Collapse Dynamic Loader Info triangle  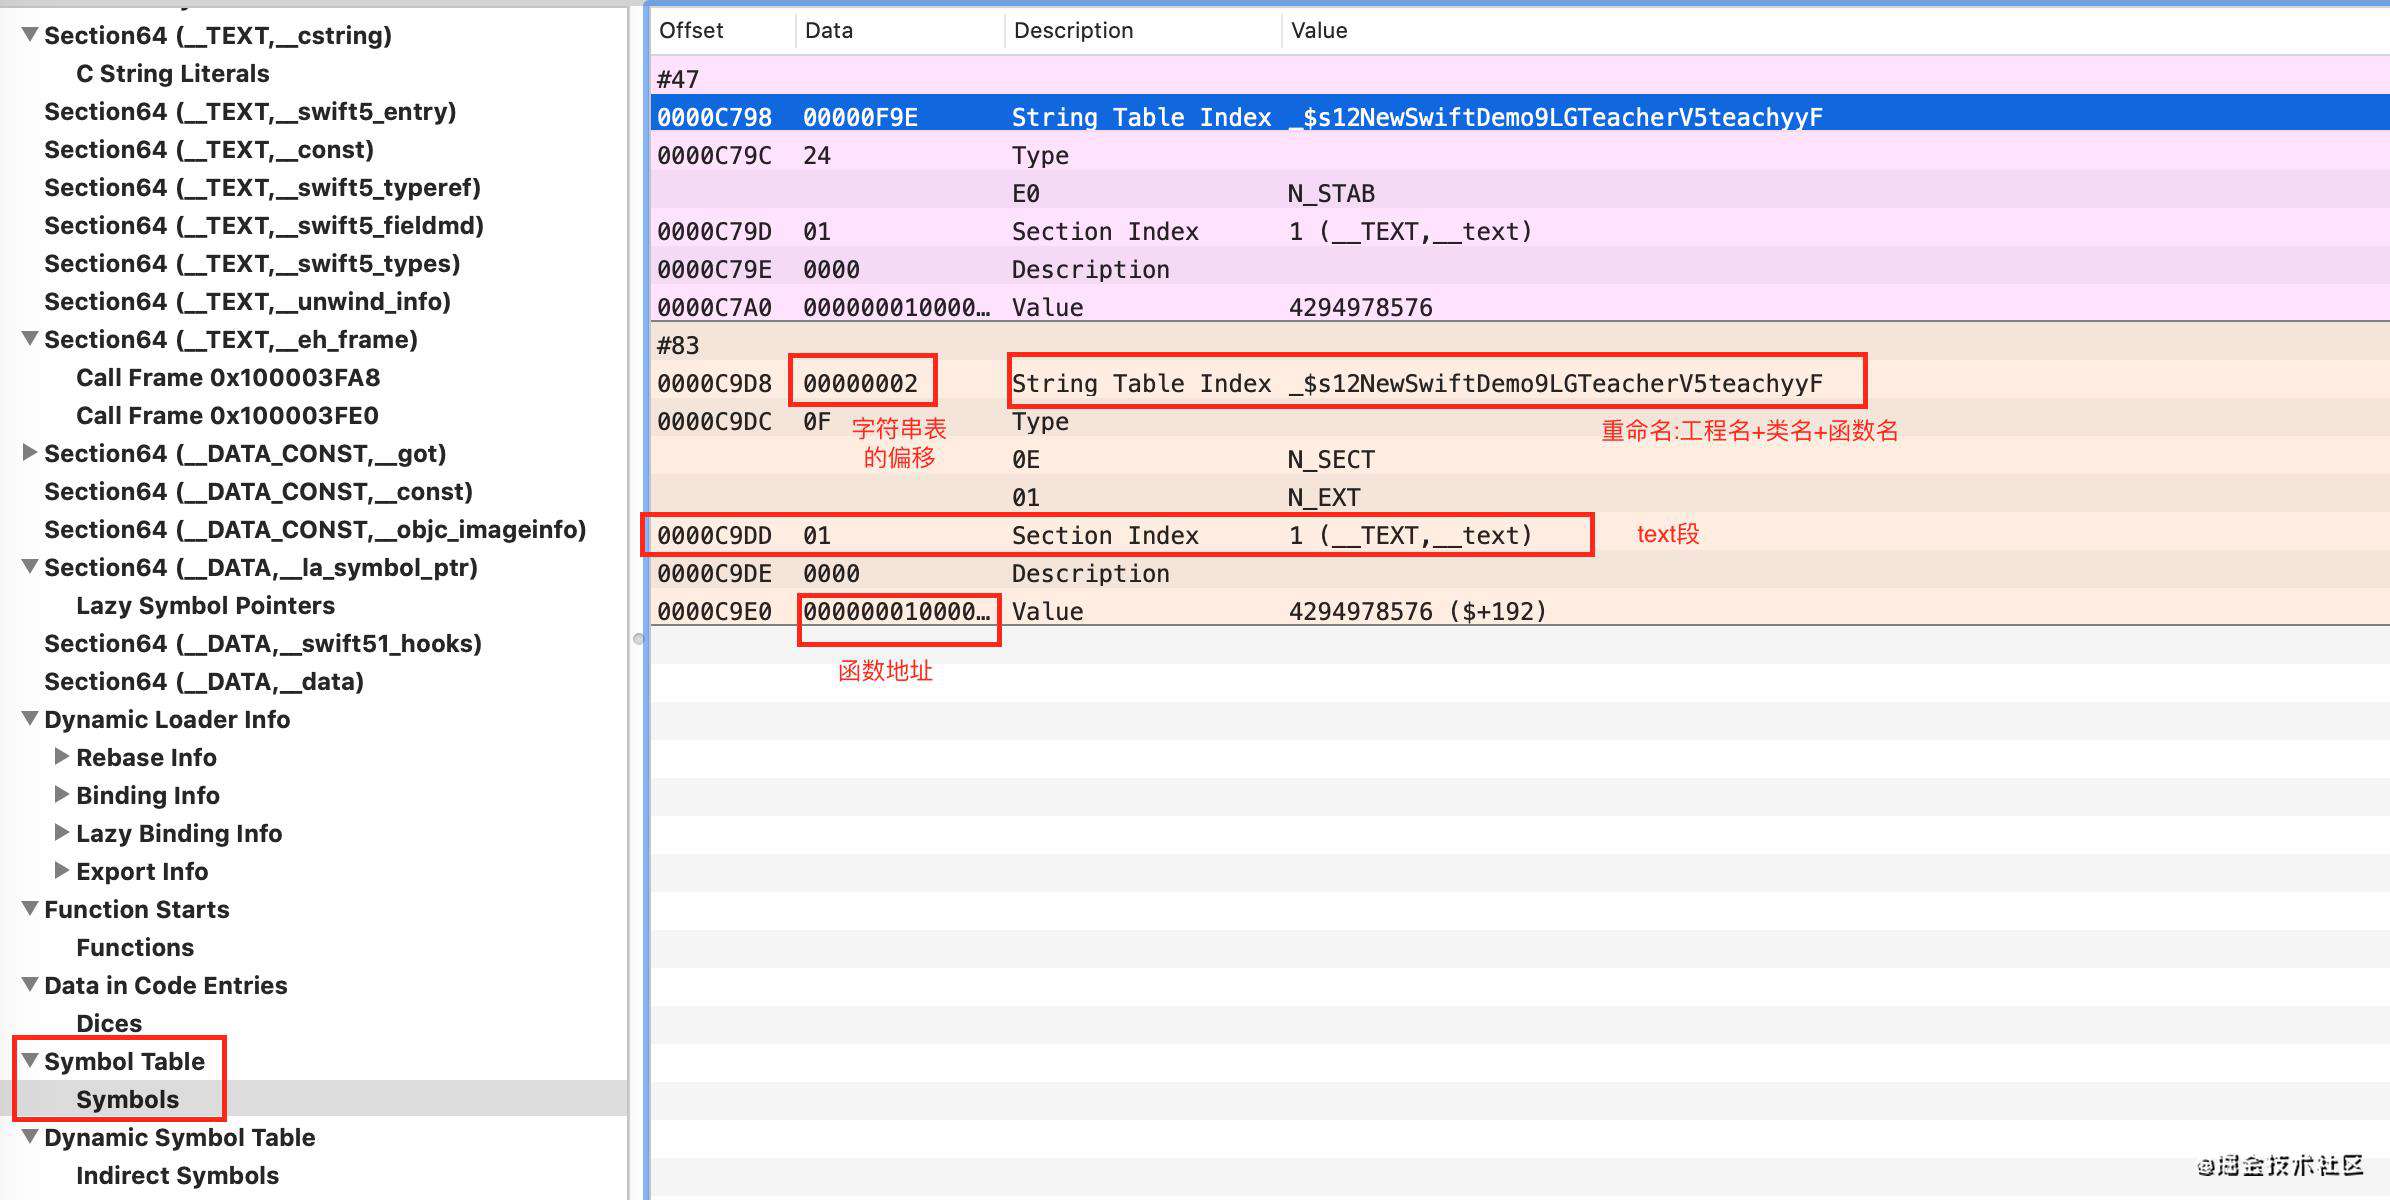(30, 719)
